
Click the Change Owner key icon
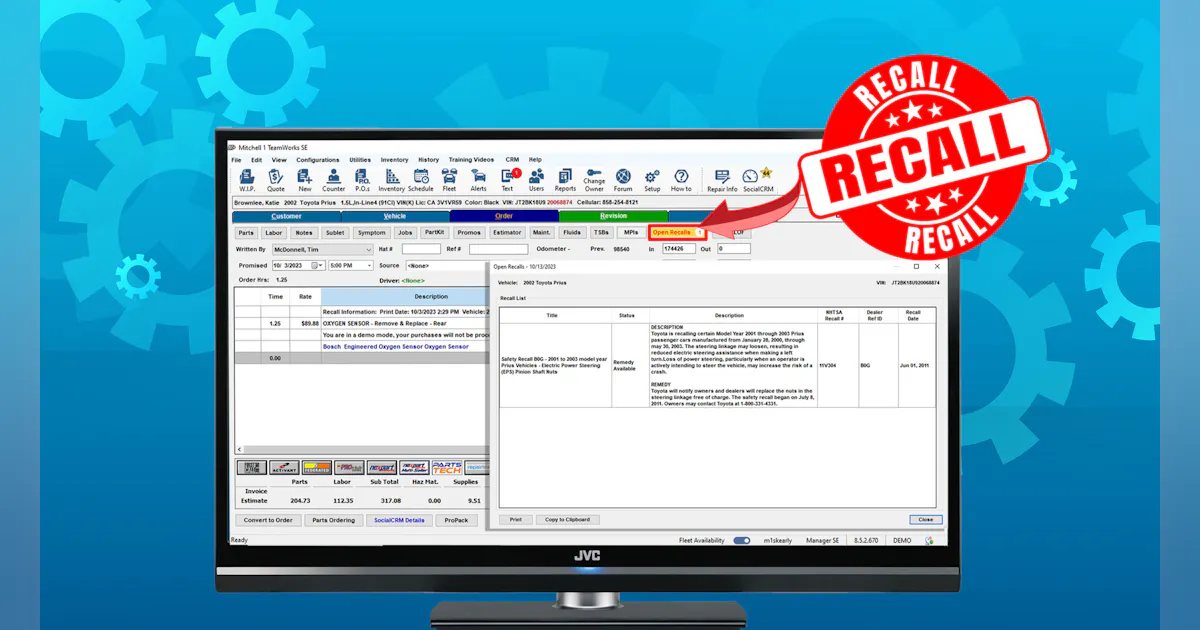(x=594, y=180)
